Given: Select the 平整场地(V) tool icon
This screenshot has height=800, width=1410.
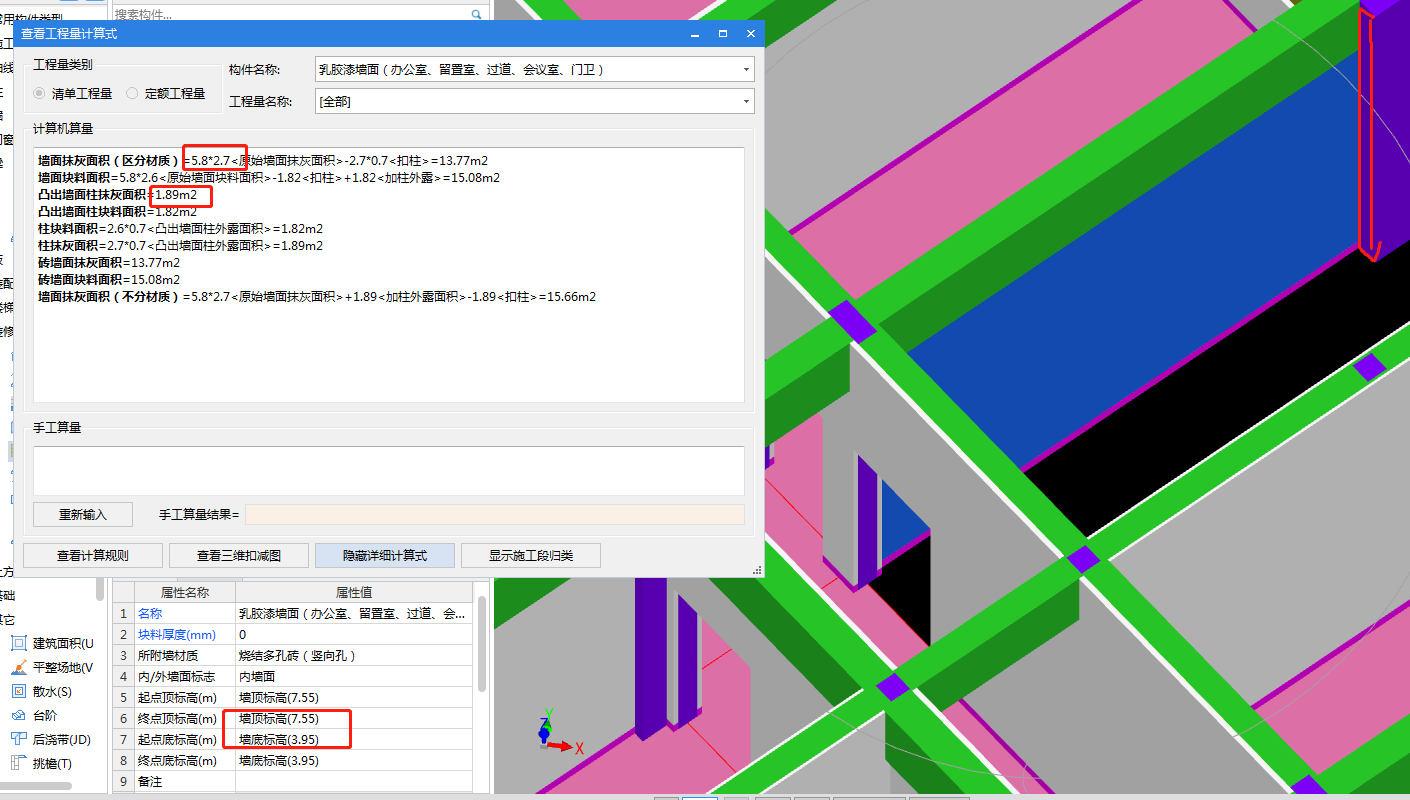Looking at the screenshot, I should (x=18, y=667).
